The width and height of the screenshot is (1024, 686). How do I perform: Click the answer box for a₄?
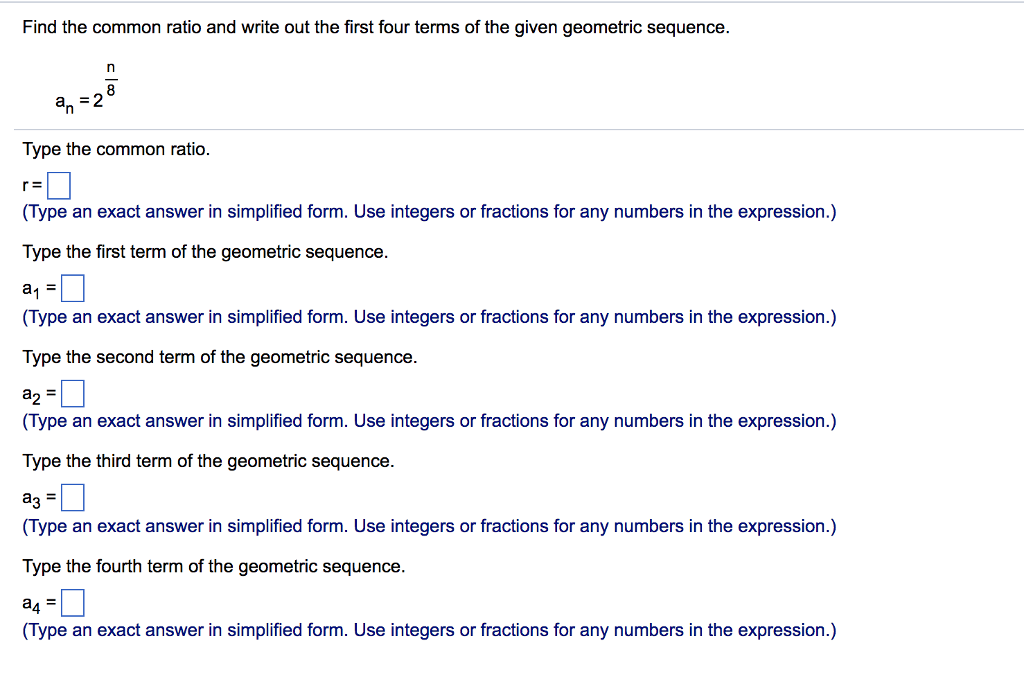pos(72,601)
